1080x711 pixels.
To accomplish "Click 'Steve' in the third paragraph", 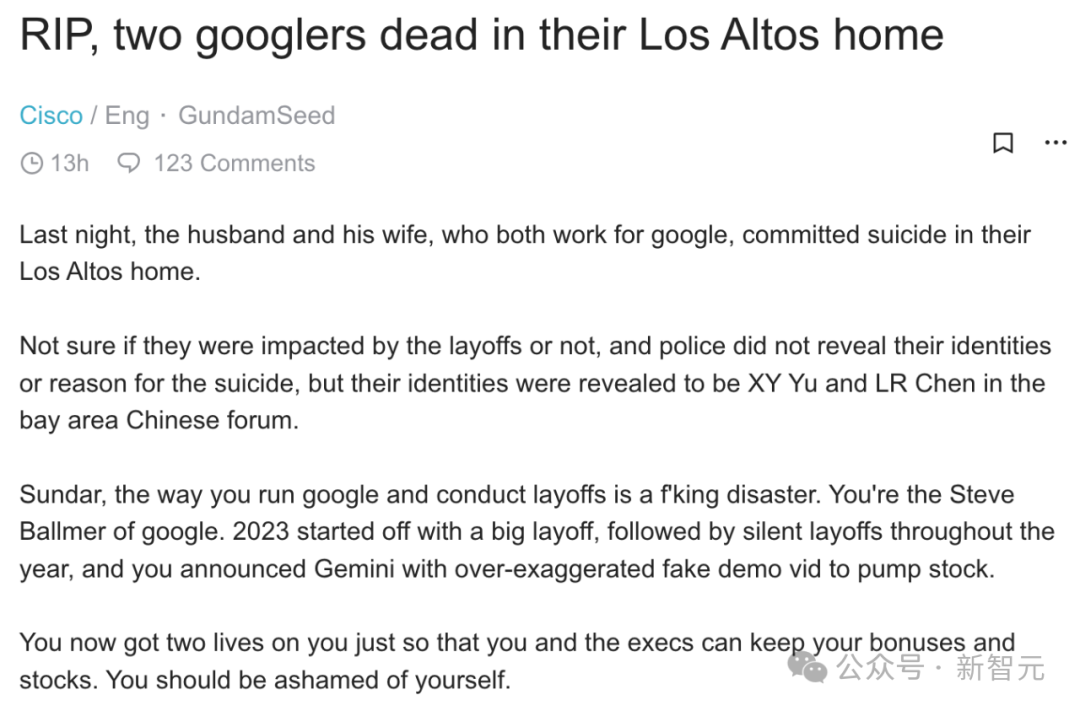I will tap(982, 494).
